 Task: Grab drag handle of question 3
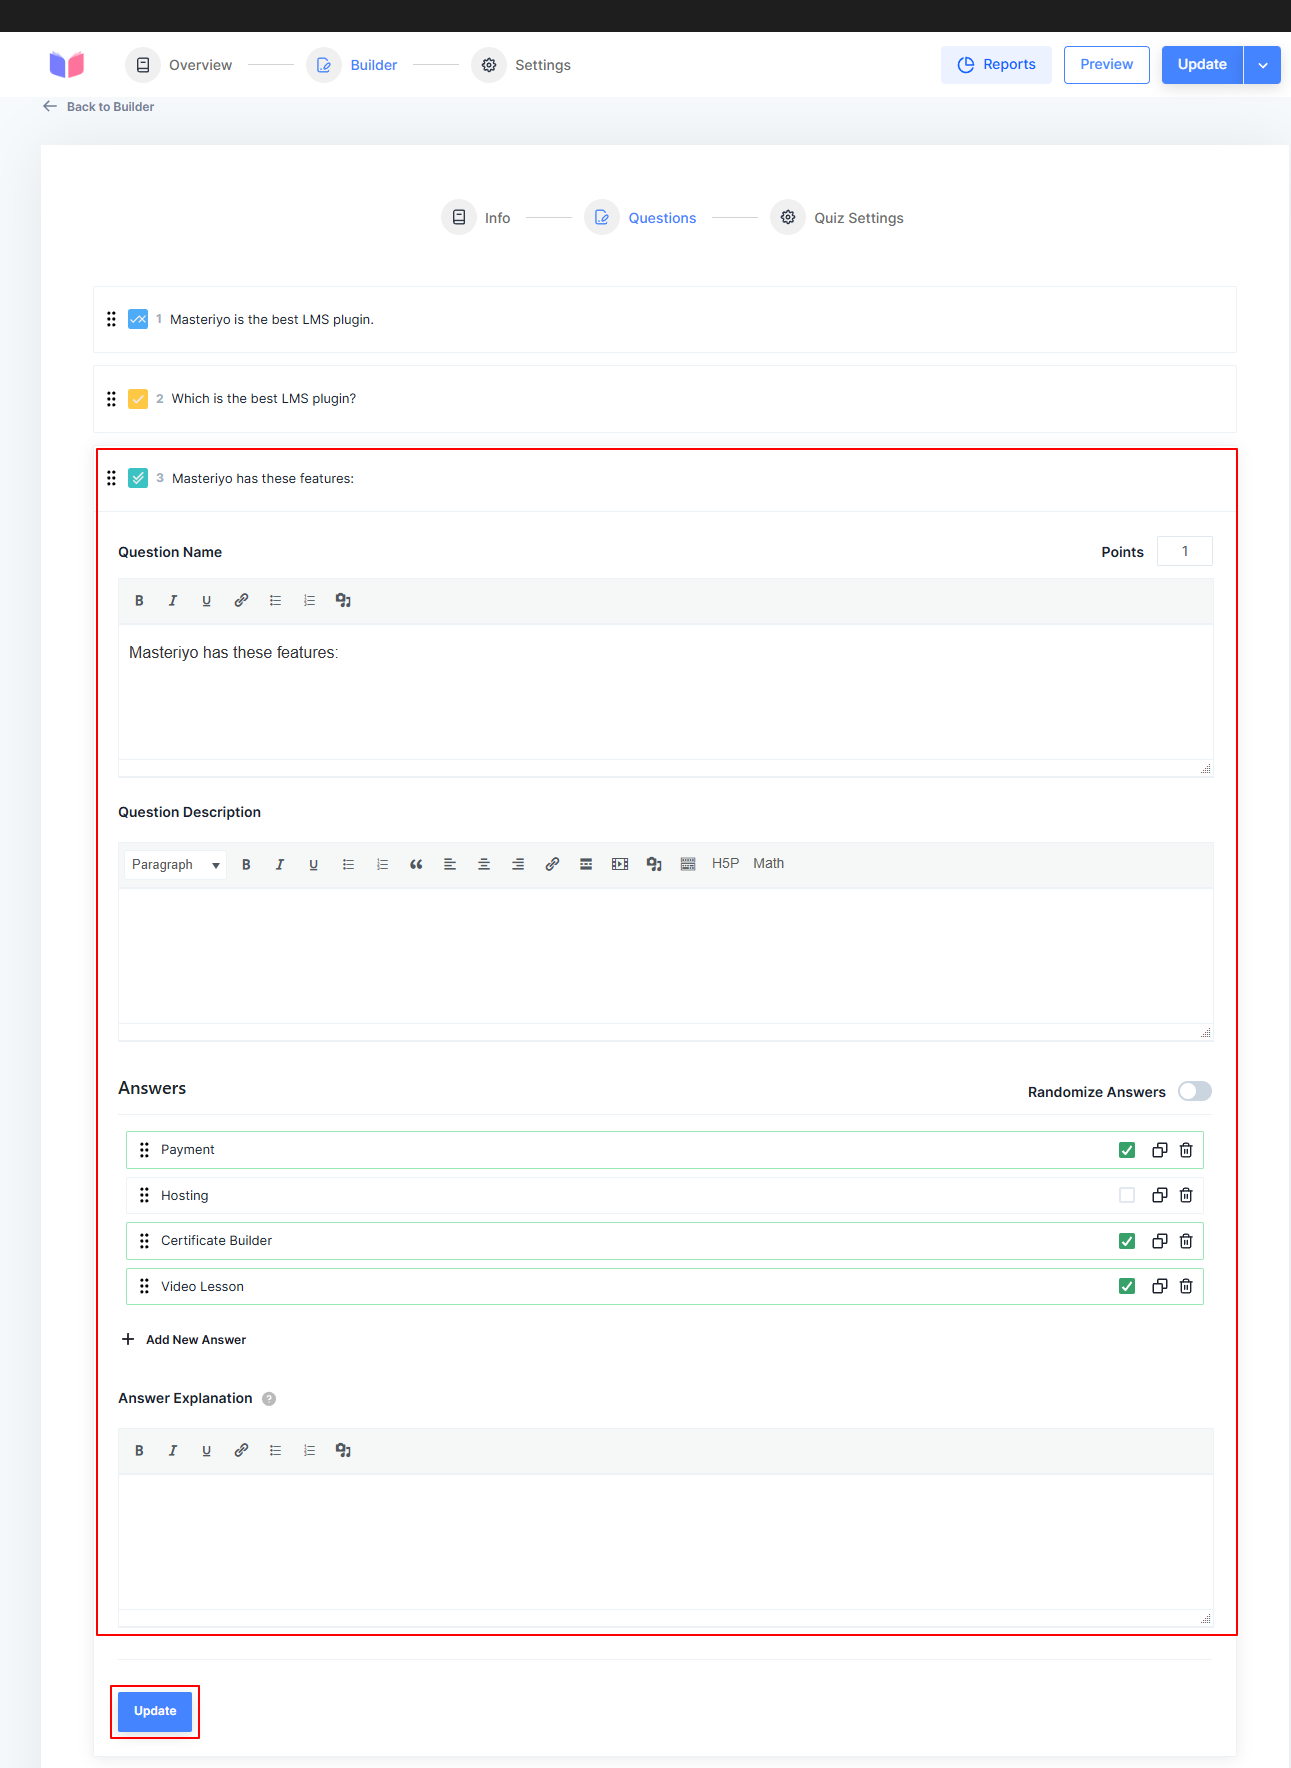coord(111,478)
